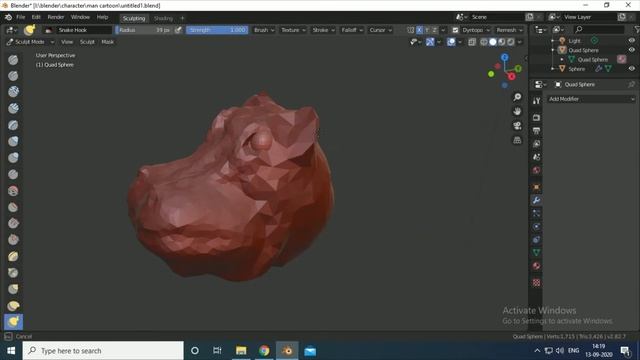Select the Grab brush tool
The width and height of the screenshot is (640, 360).
pos(13,289)
